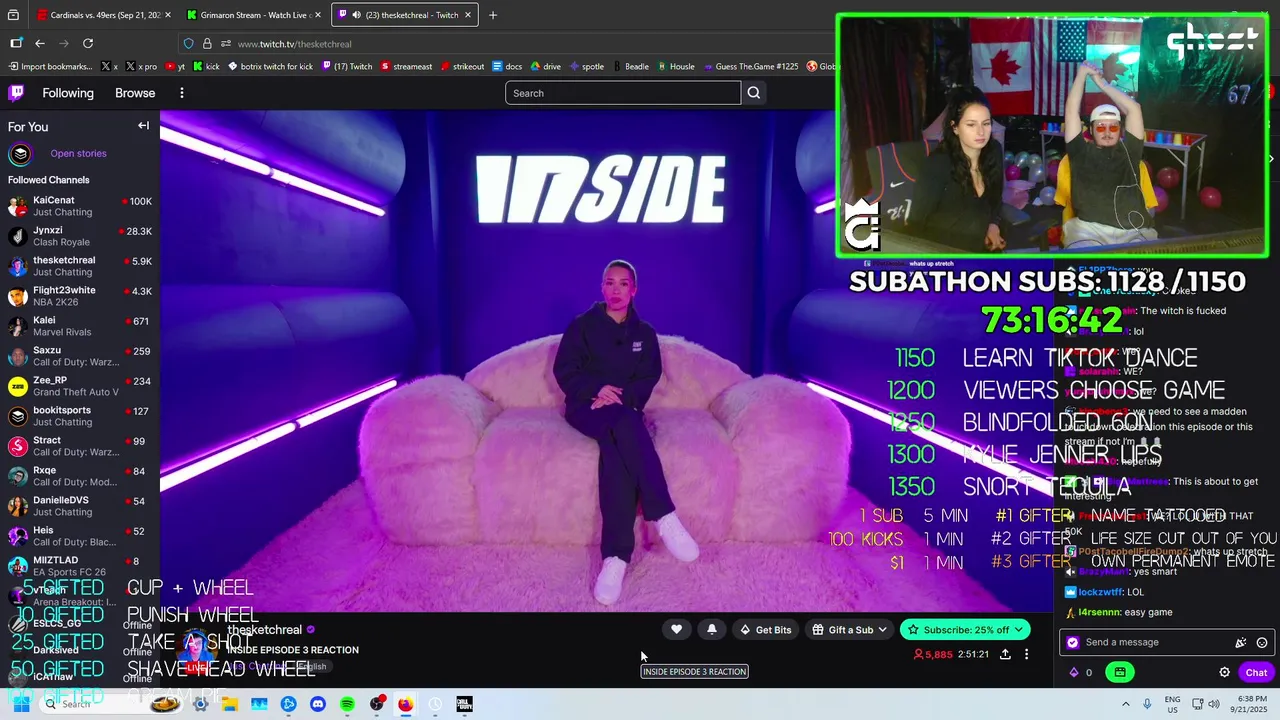This screenshot has width=1280, height=720.
Task: Open the tab list icon at top left
Action: tap(13, 15)
